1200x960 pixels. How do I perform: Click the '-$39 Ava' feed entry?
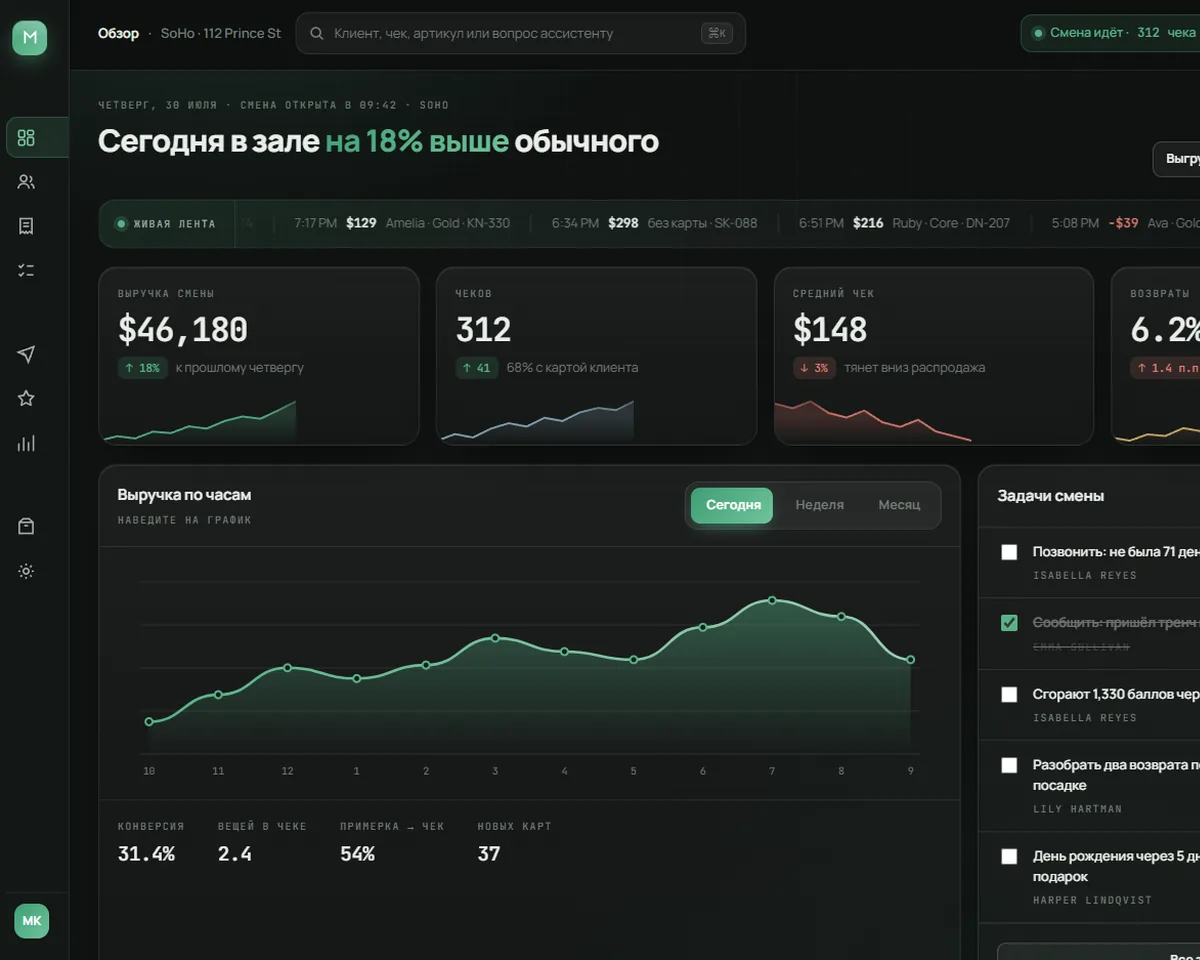pos(1126,223)
